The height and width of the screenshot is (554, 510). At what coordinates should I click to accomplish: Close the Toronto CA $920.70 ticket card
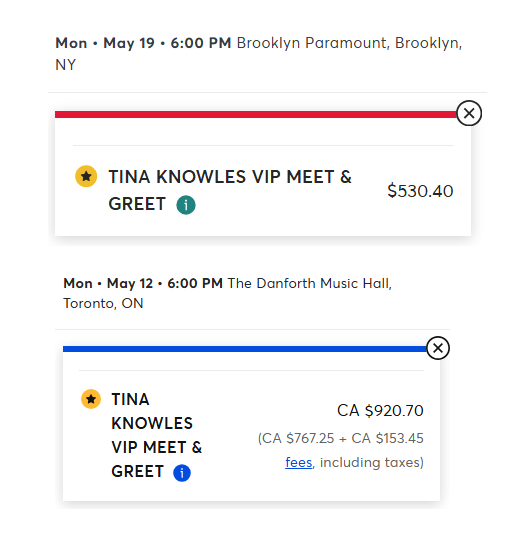click(x=438, y=348)
